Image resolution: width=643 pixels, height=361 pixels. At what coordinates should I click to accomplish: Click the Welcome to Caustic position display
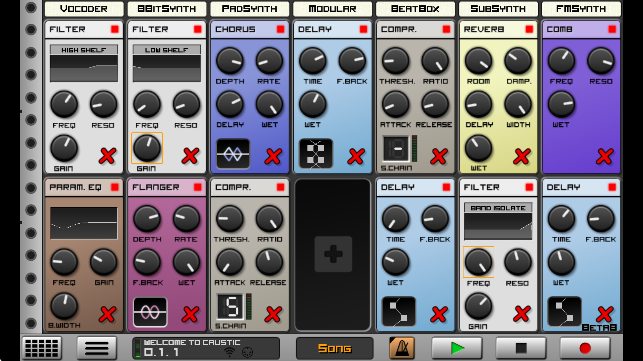206,348
